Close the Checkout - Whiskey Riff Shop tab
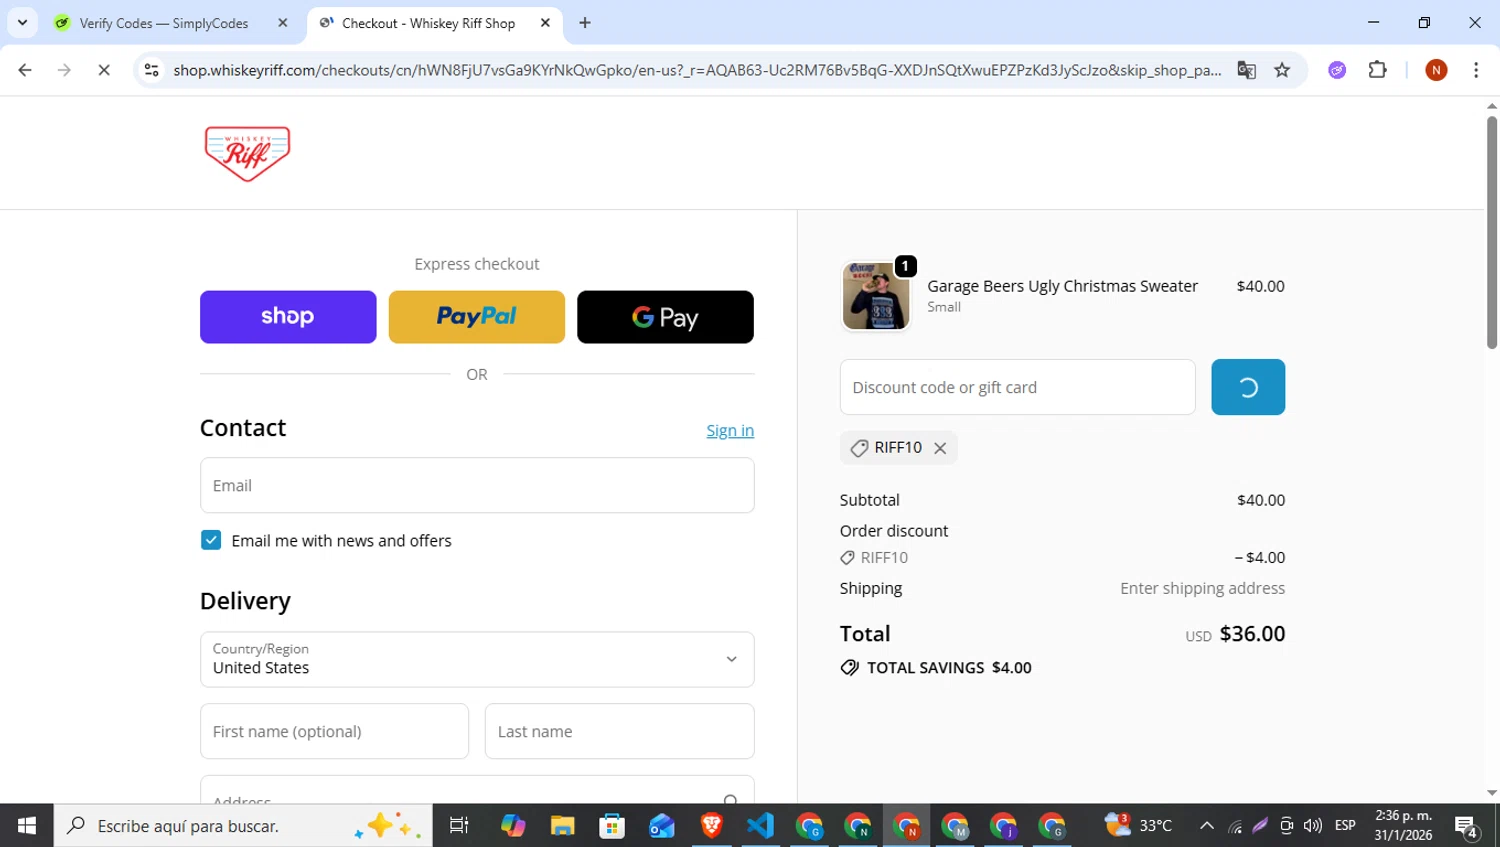The width and height of the screenshot is (1500, 847). [545, 23]
